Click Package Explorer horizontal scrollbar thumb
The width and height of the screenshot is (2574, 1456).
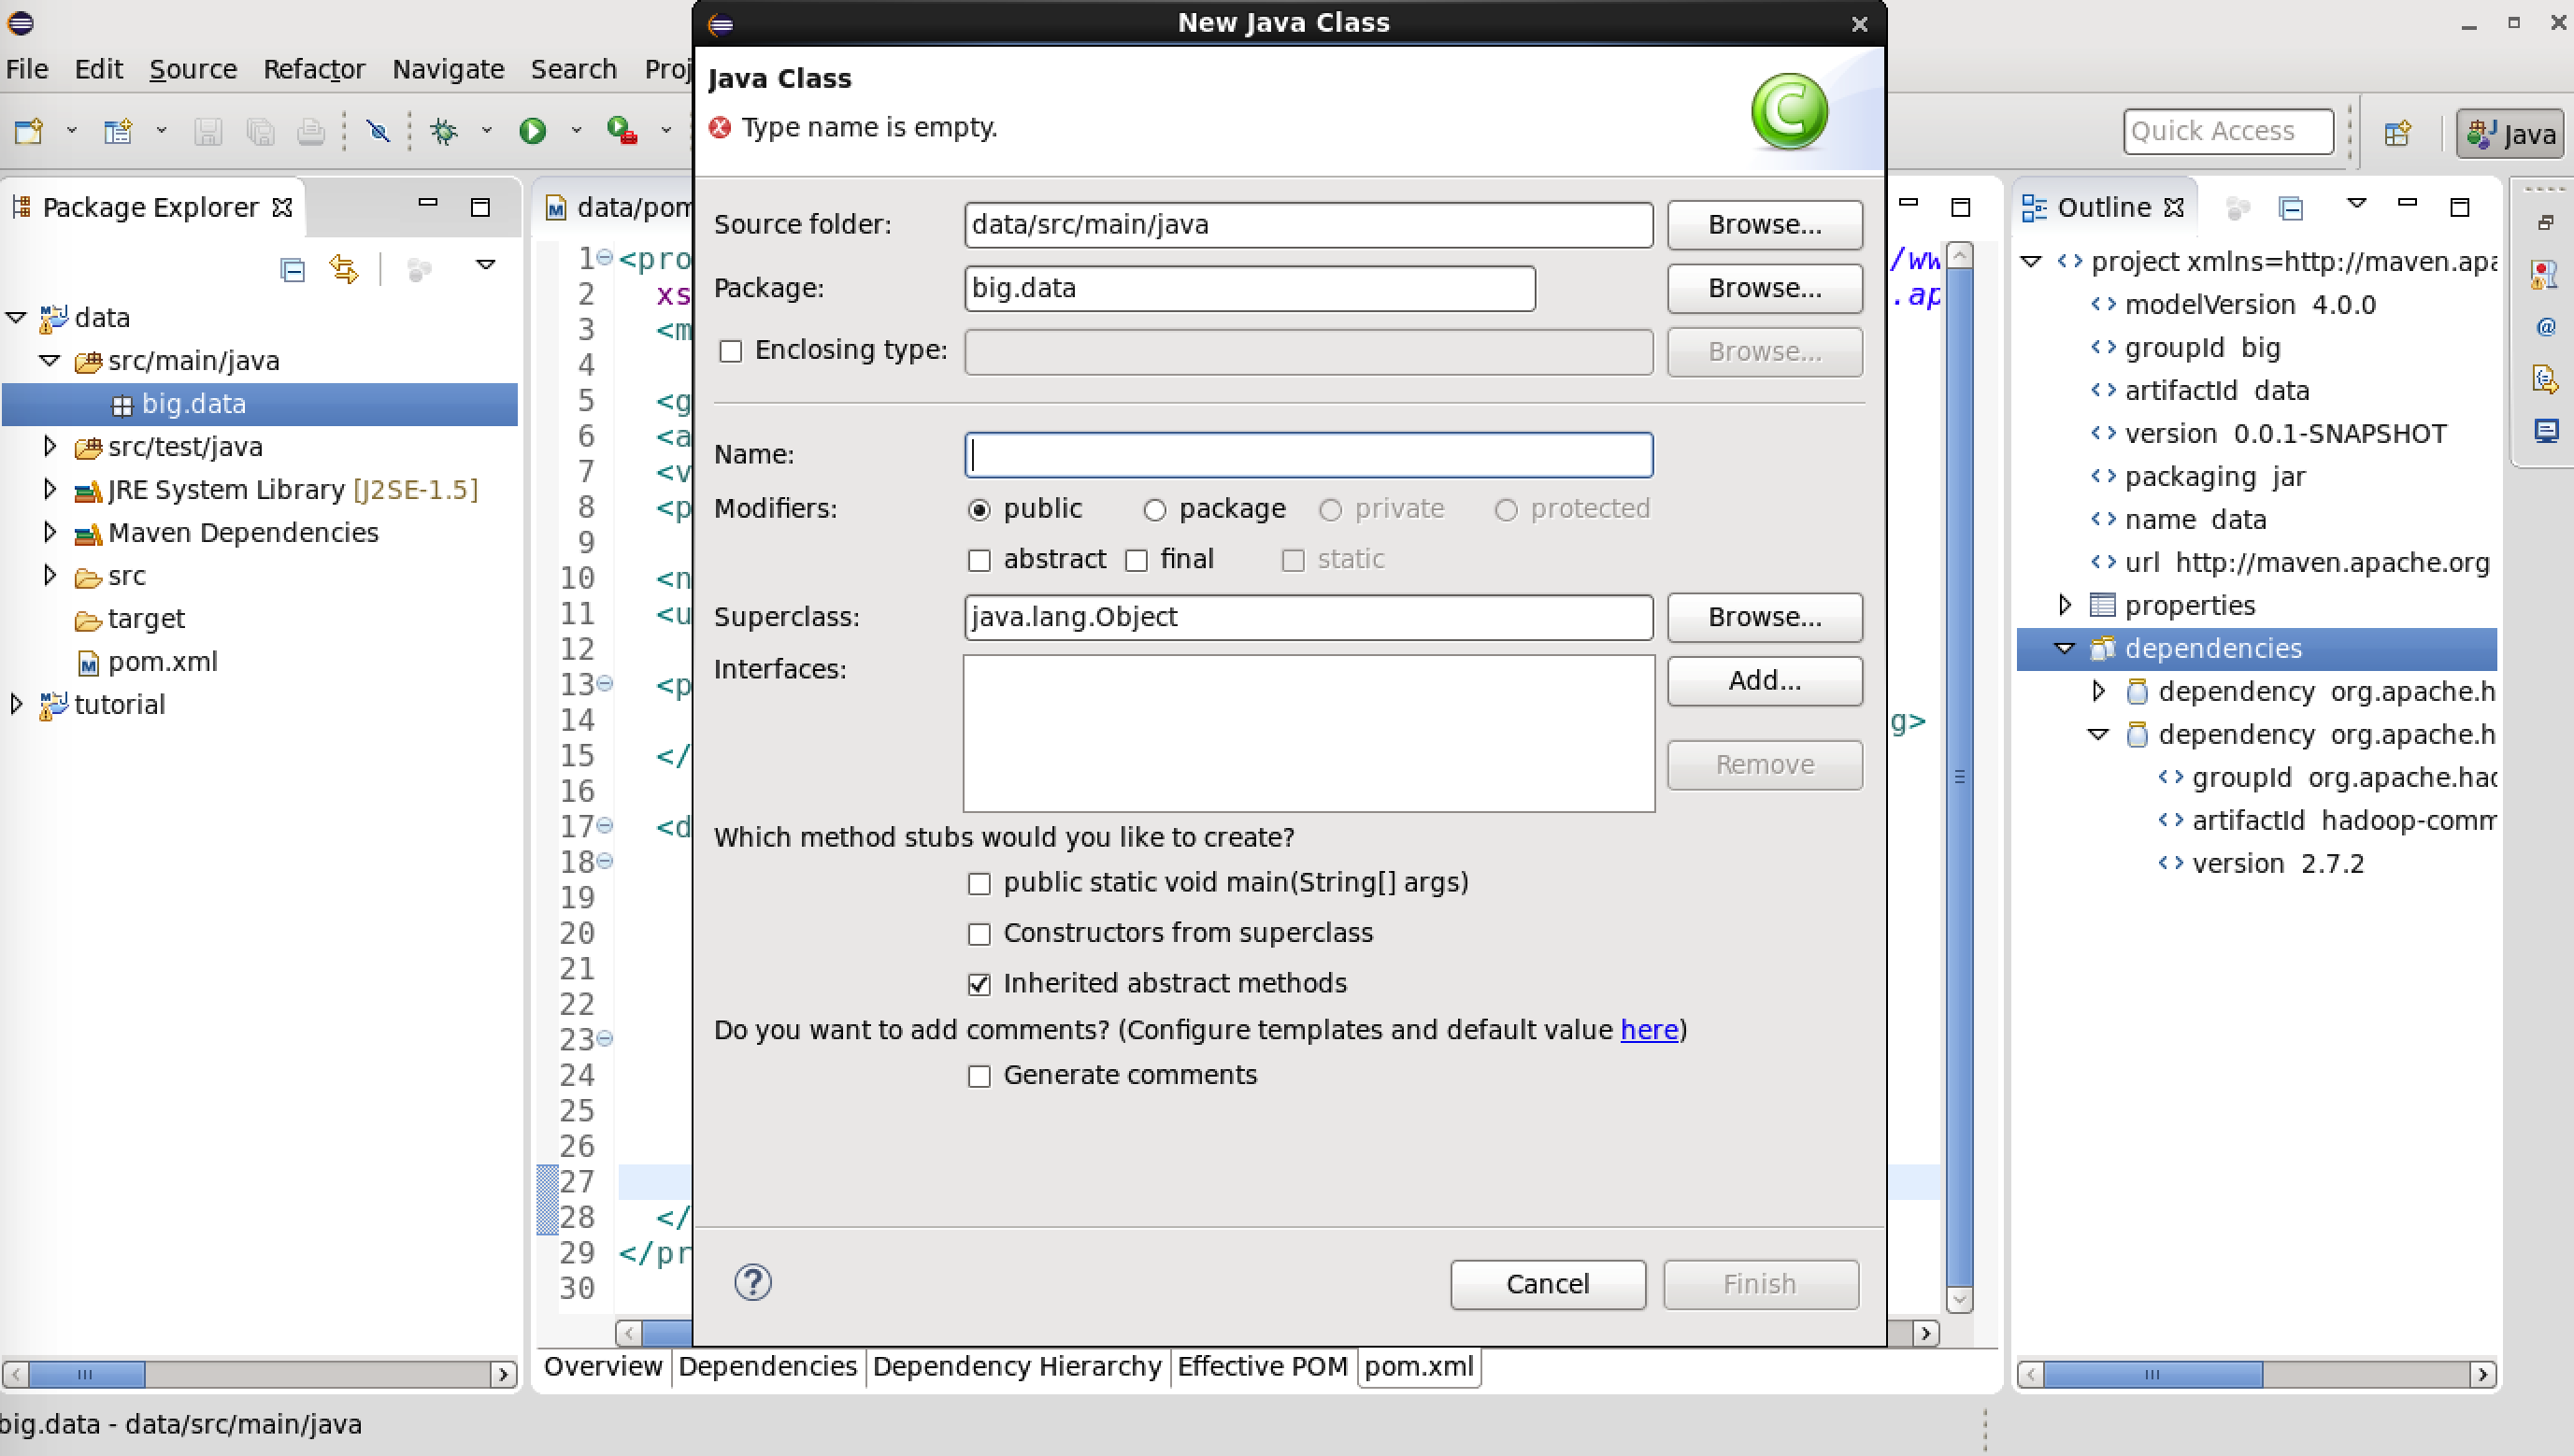click(85, 1374)
